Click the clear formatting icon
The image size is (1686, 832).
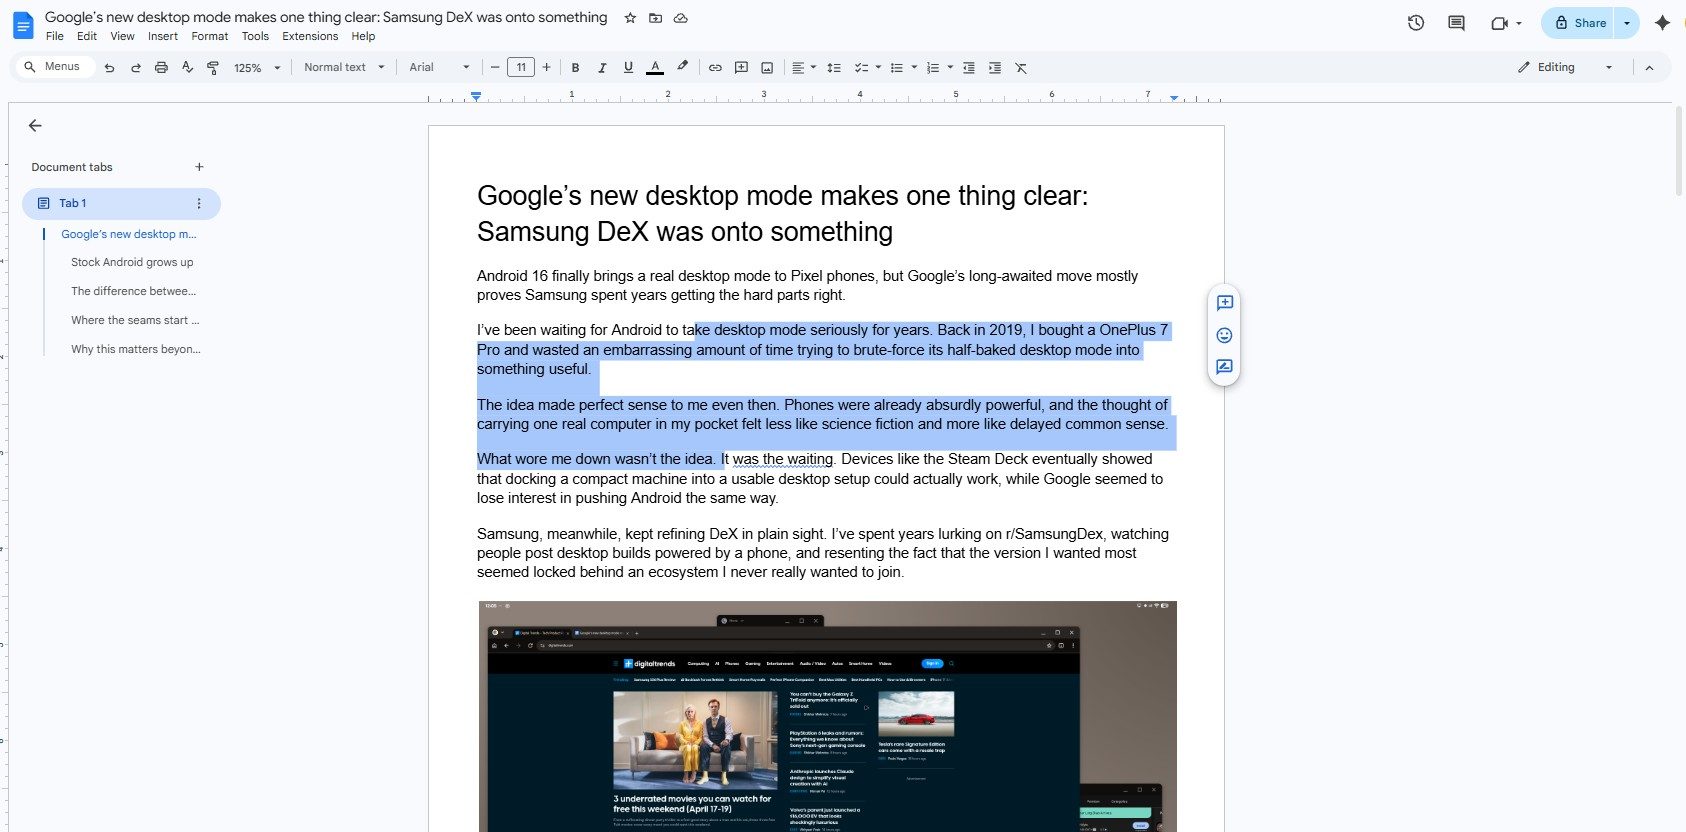point(1021,68)
